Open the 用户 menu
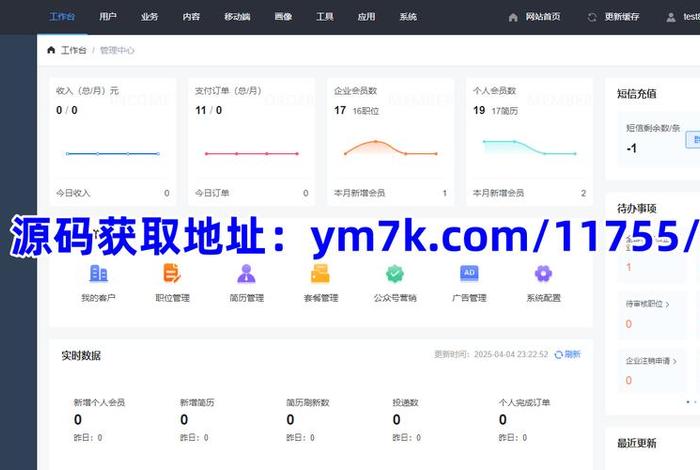700x470 pixels. click(108, 17)
